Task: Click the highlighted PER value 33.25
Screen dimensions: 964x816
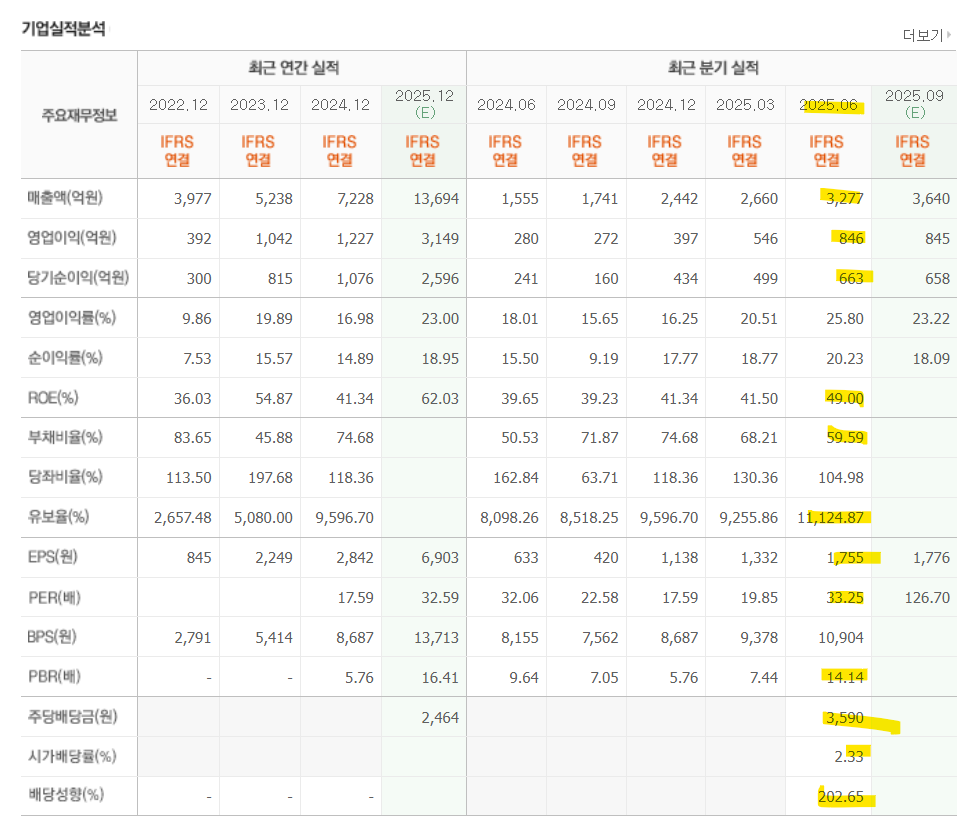Action: tap(845, 598)
